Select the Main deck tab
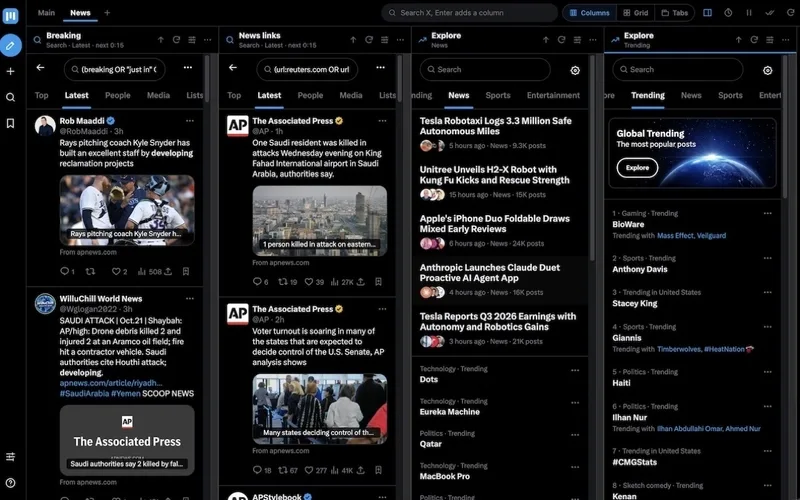The image size is (800, 500). [46, 13]
